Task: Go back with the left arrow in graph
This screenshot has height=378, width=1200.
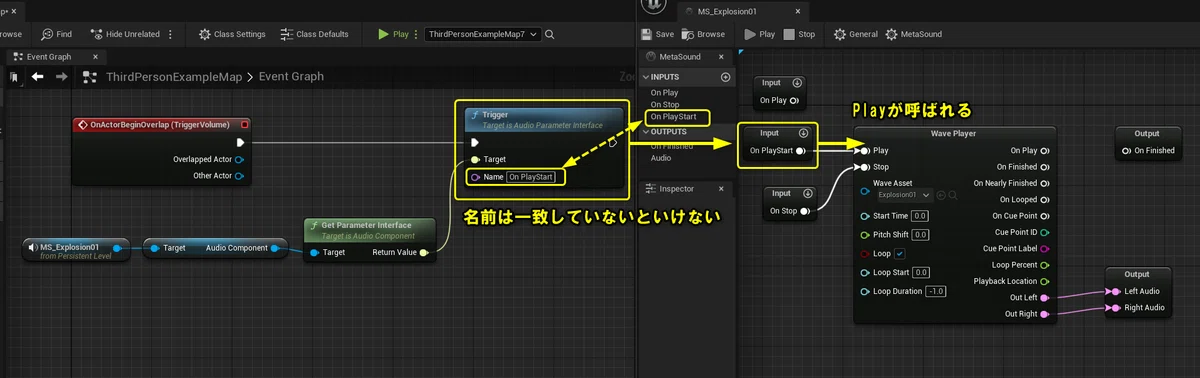Action: click(38, 77)
